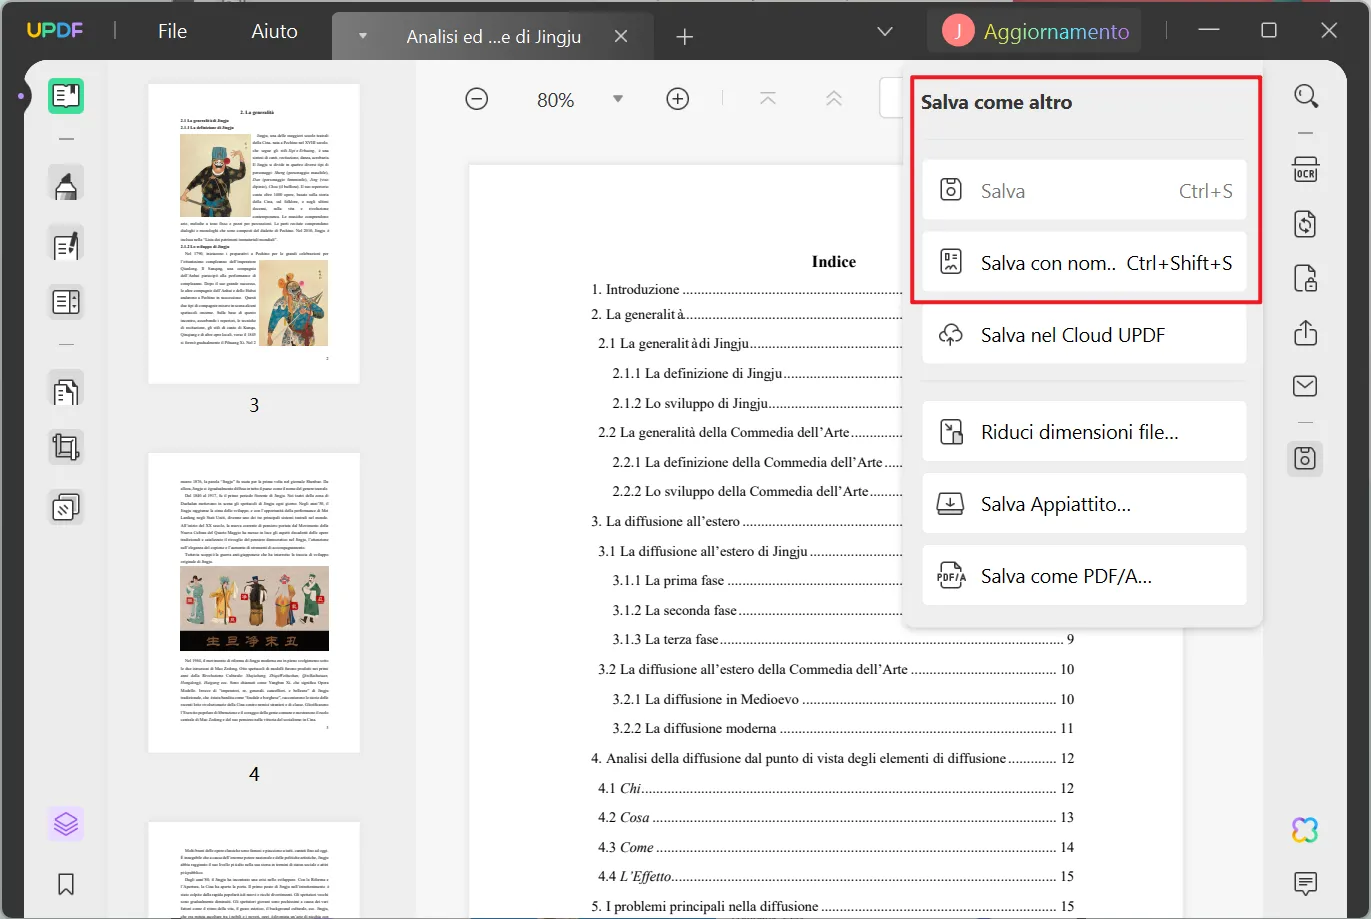Toggle the bookmarks panel
Screen dimensions: 1371x919
click(x=65, y=884)
